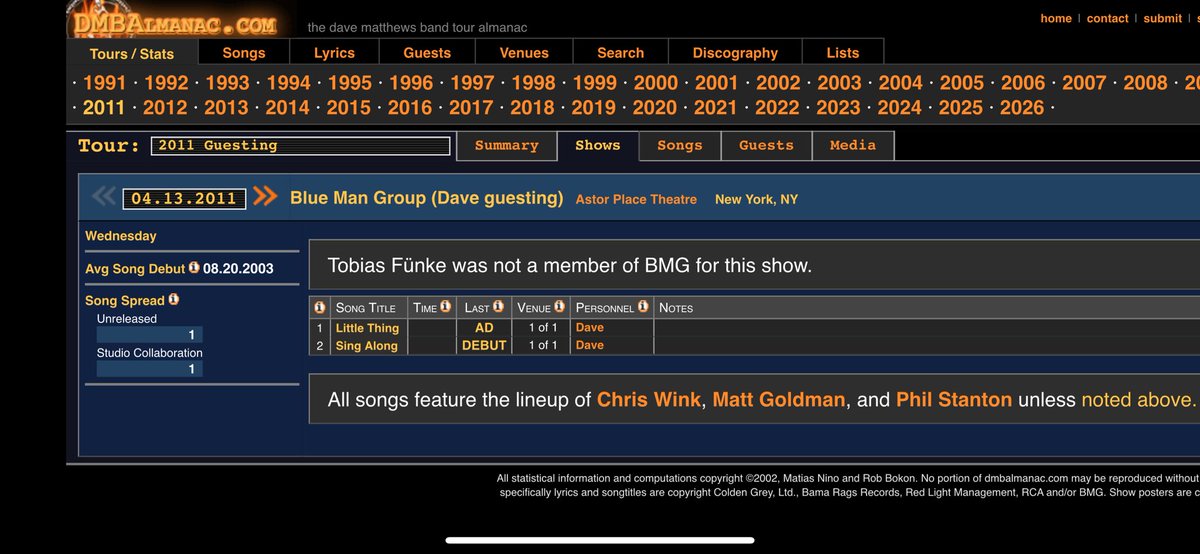Image resolution: width=1200 pixels, height=554 pixels.
Task: Click Dave personnel link in Little Thing row
Action: coord(590,327)
